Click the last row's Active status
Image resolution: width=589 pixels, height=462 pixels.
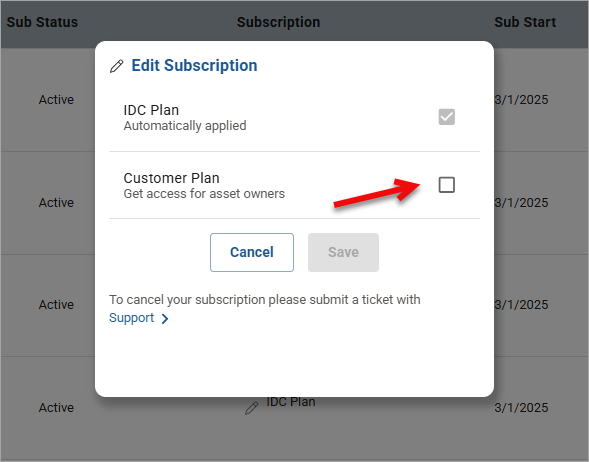tap(56, 408)
